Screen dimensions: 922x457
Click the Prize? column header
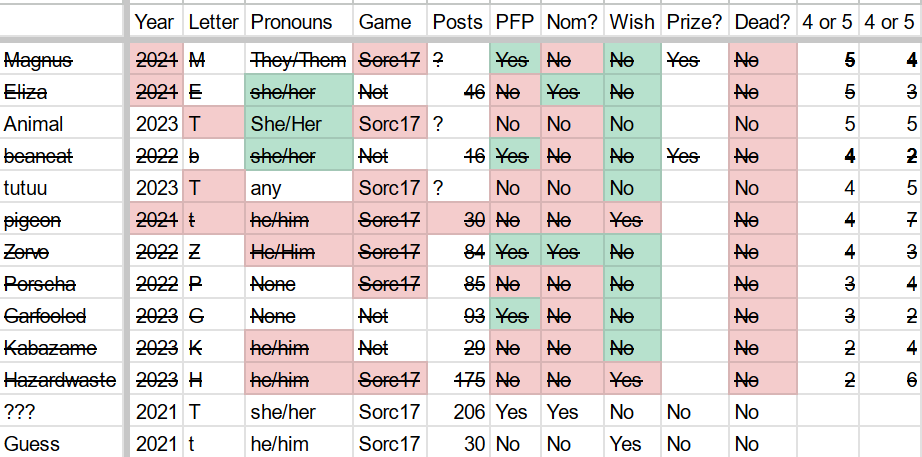tap(695, 22)
